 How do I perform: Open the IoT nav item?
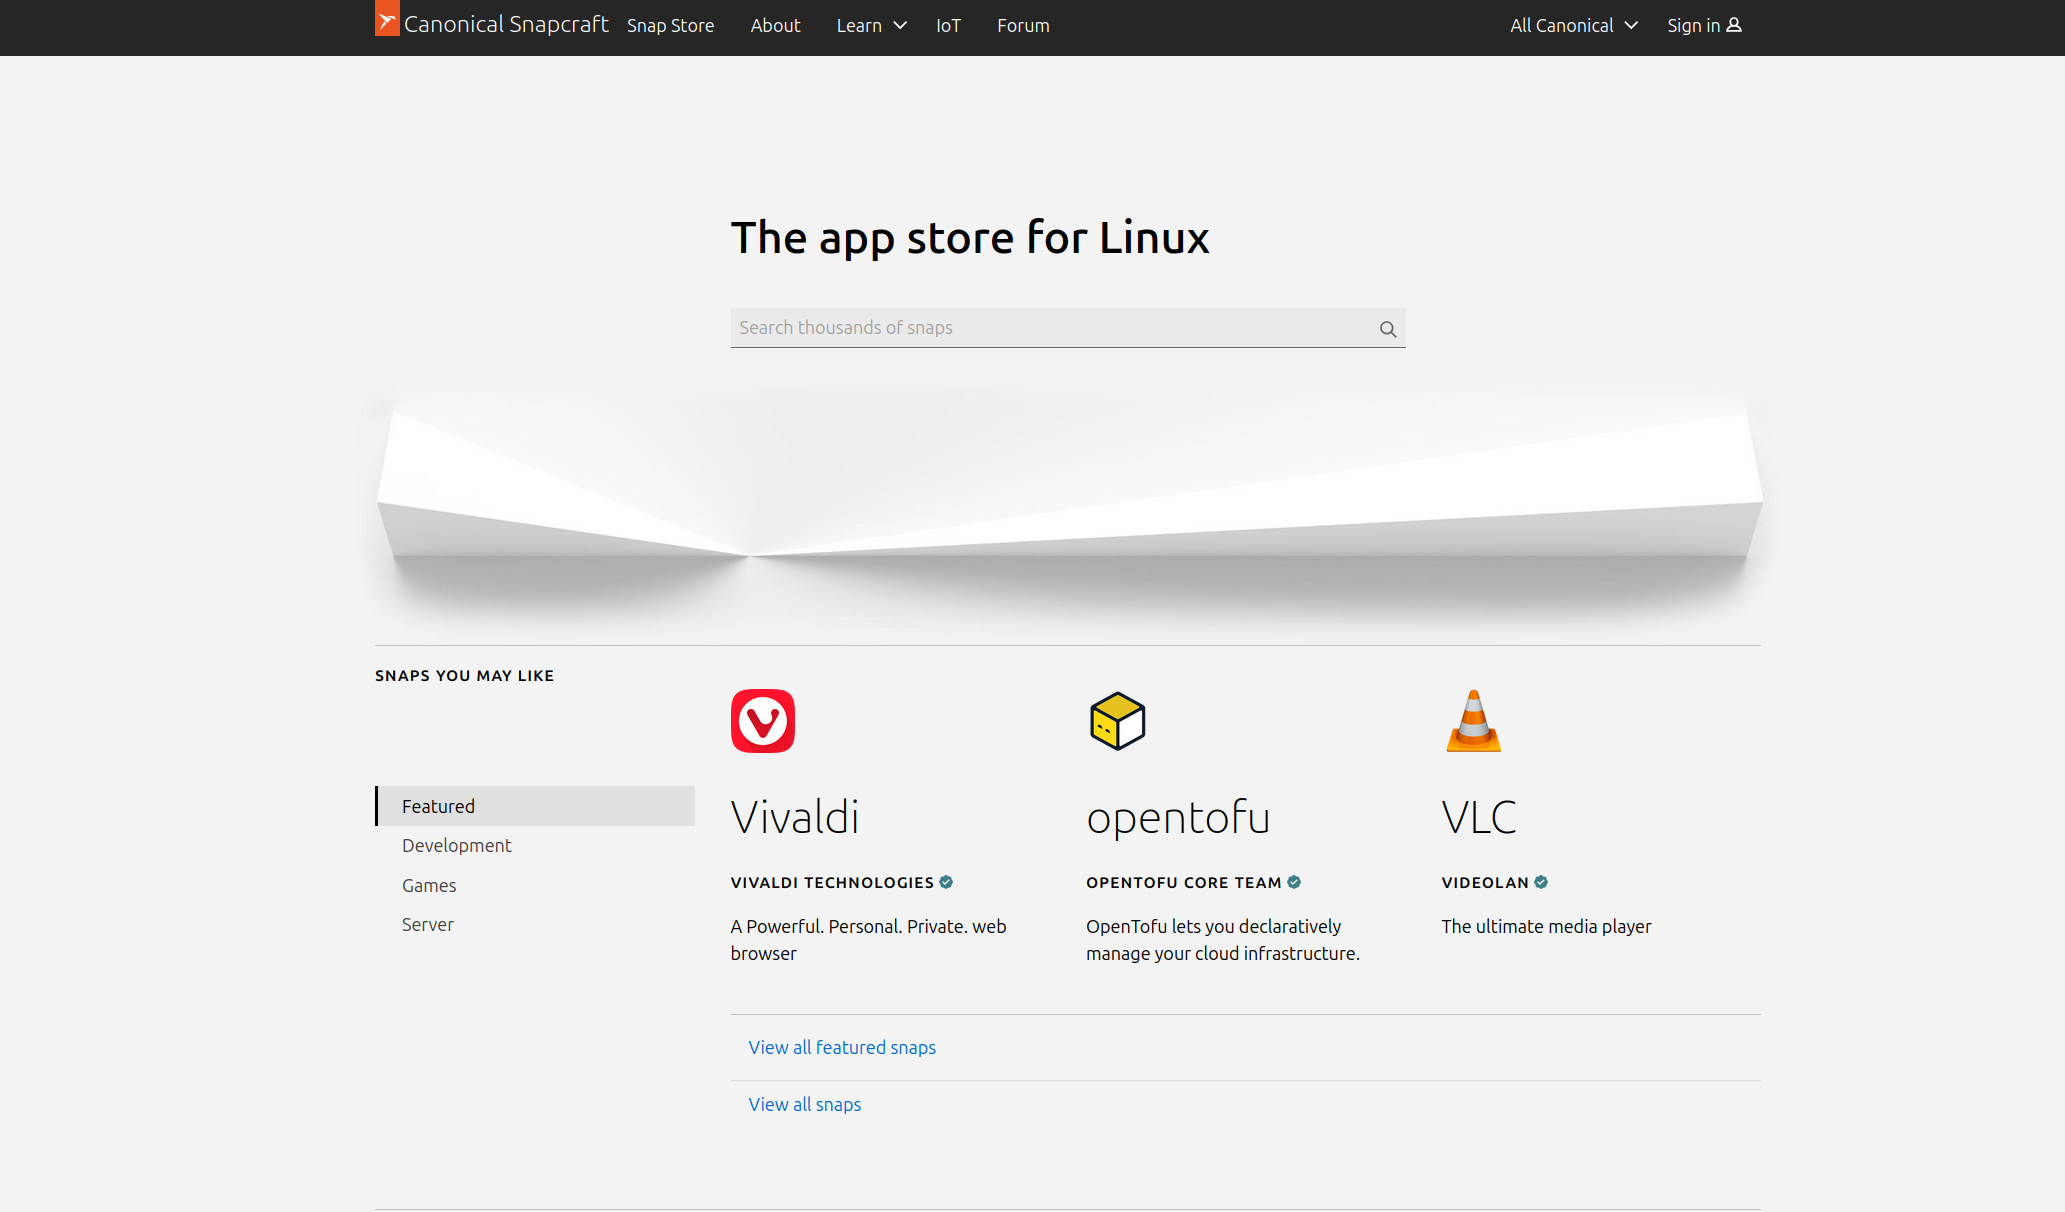[948, 26]
